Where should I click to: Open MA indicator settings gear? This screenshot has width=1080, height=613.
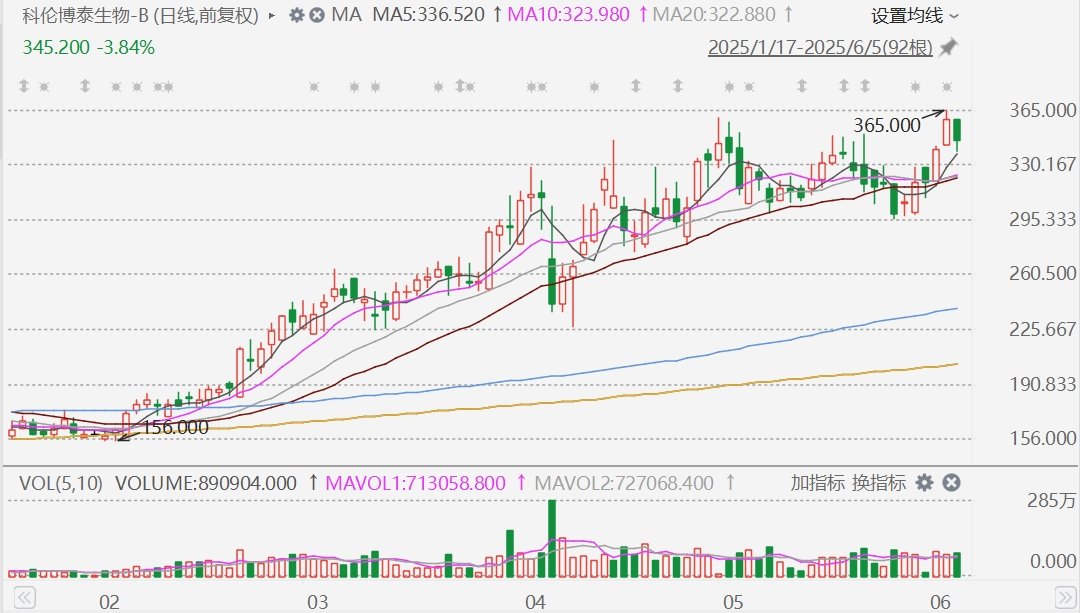pos(296,15)
